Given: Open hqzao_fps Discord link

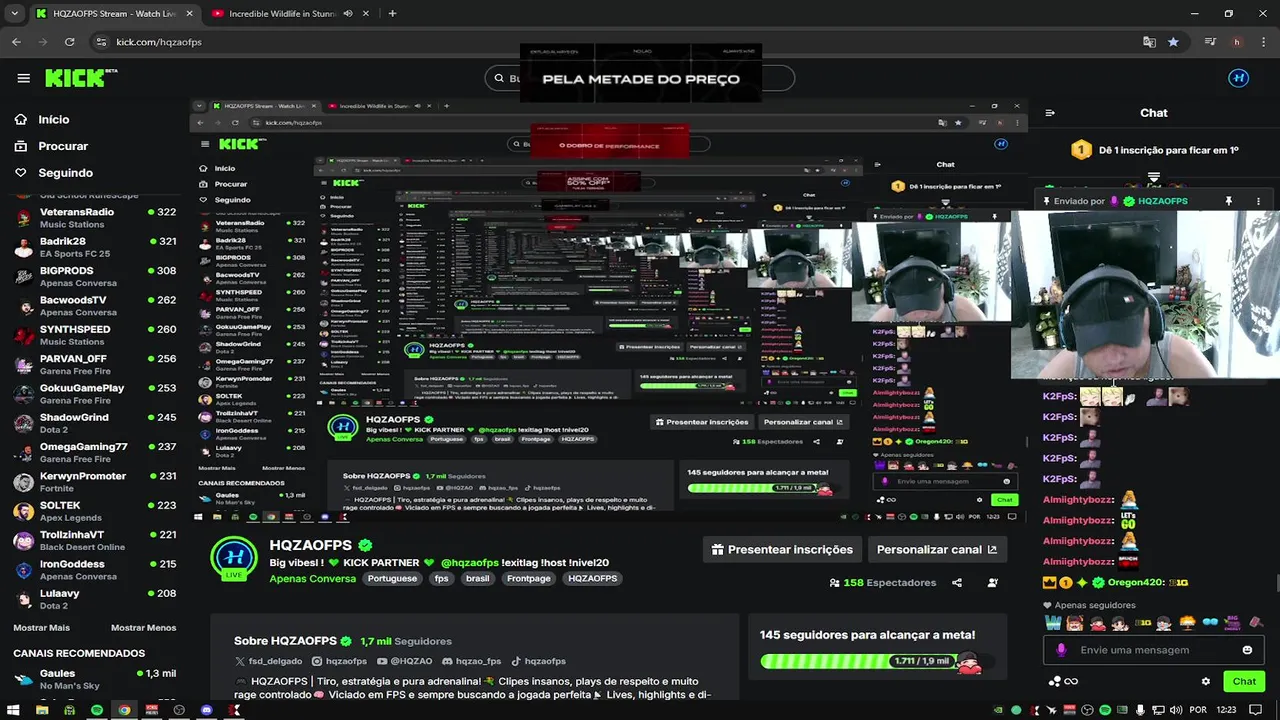Looking at the screenshot, I should click(x=471, y=661).
